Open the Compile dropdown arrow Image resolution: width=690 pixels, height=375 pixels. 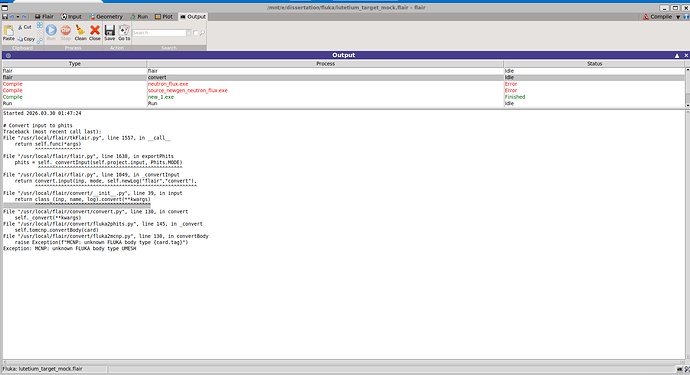[x=678, y=17]
